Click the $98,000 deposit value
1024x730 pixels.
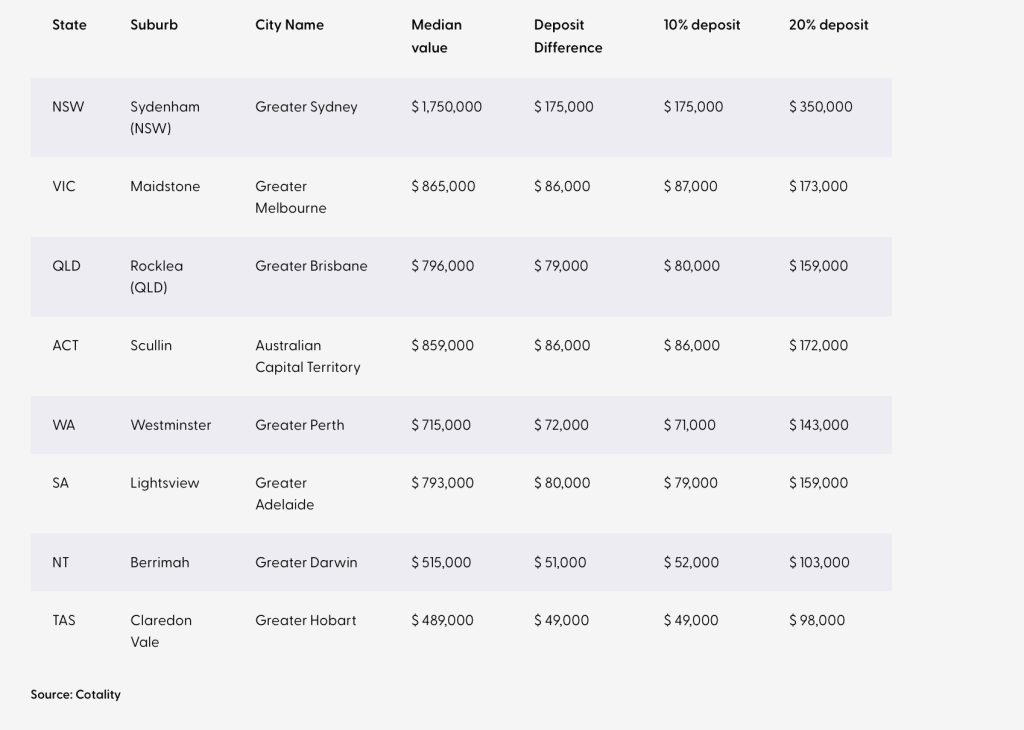tap(817, 620)
